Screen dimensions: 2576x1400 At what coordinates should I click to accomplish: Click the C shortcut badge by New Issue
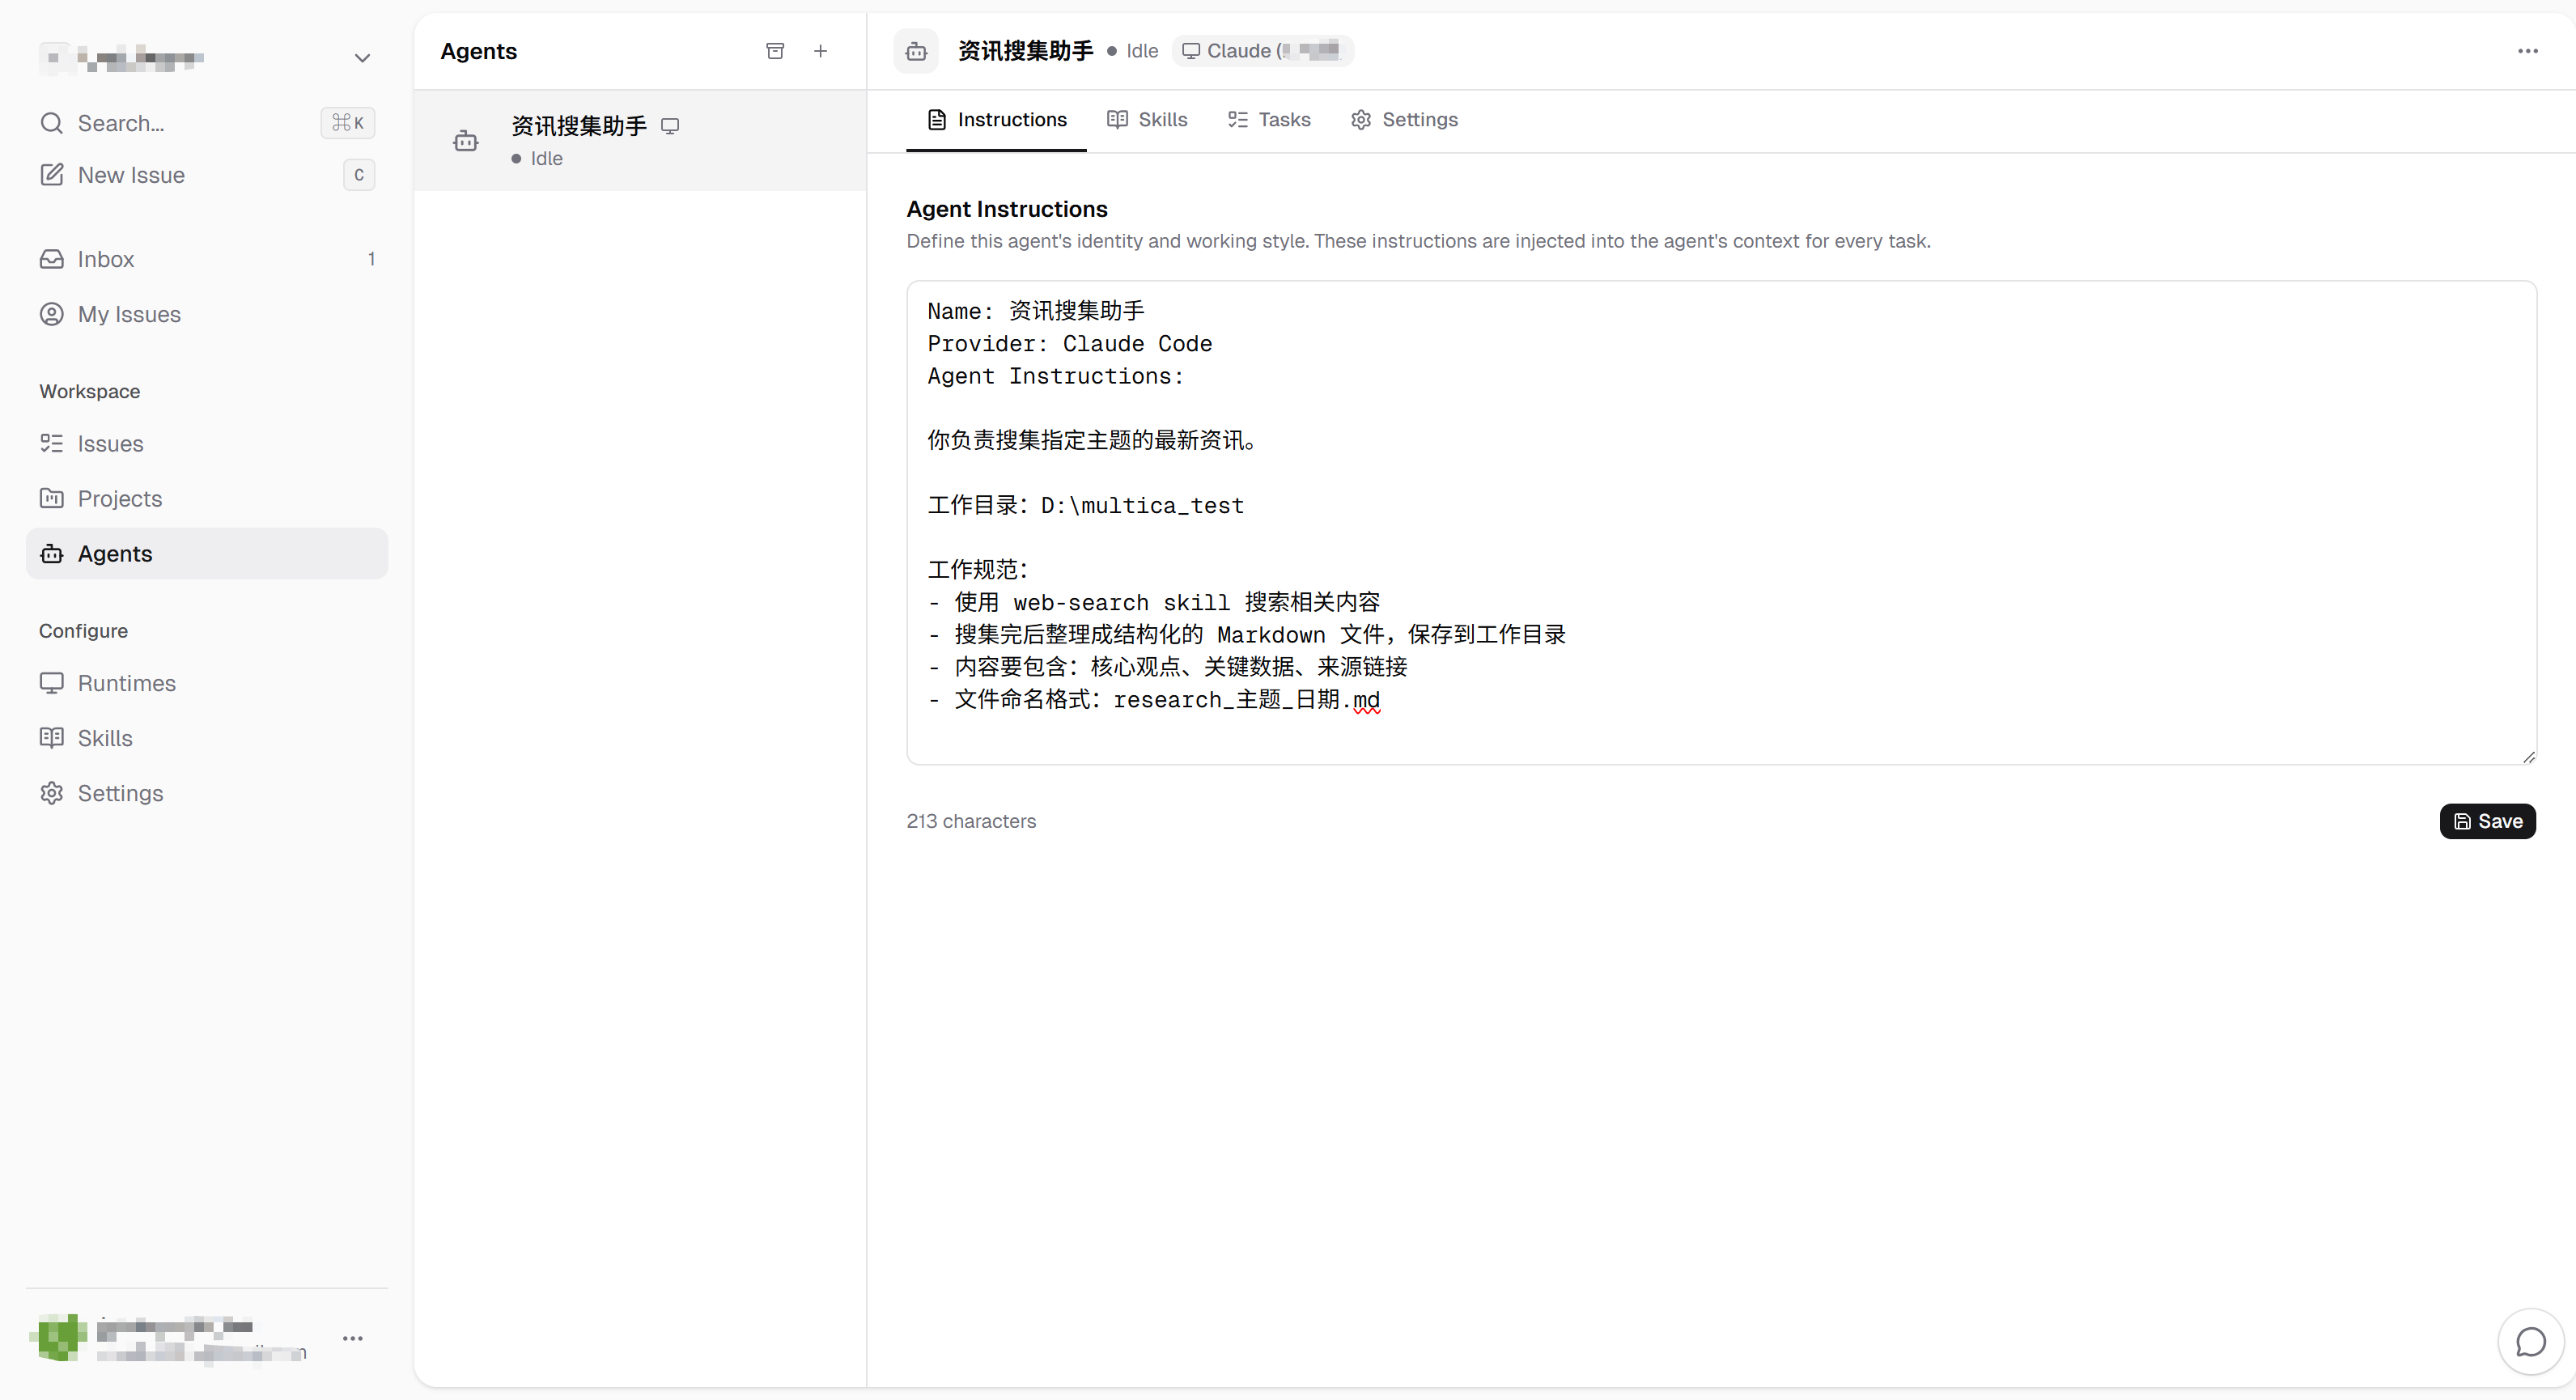(359, 175)
